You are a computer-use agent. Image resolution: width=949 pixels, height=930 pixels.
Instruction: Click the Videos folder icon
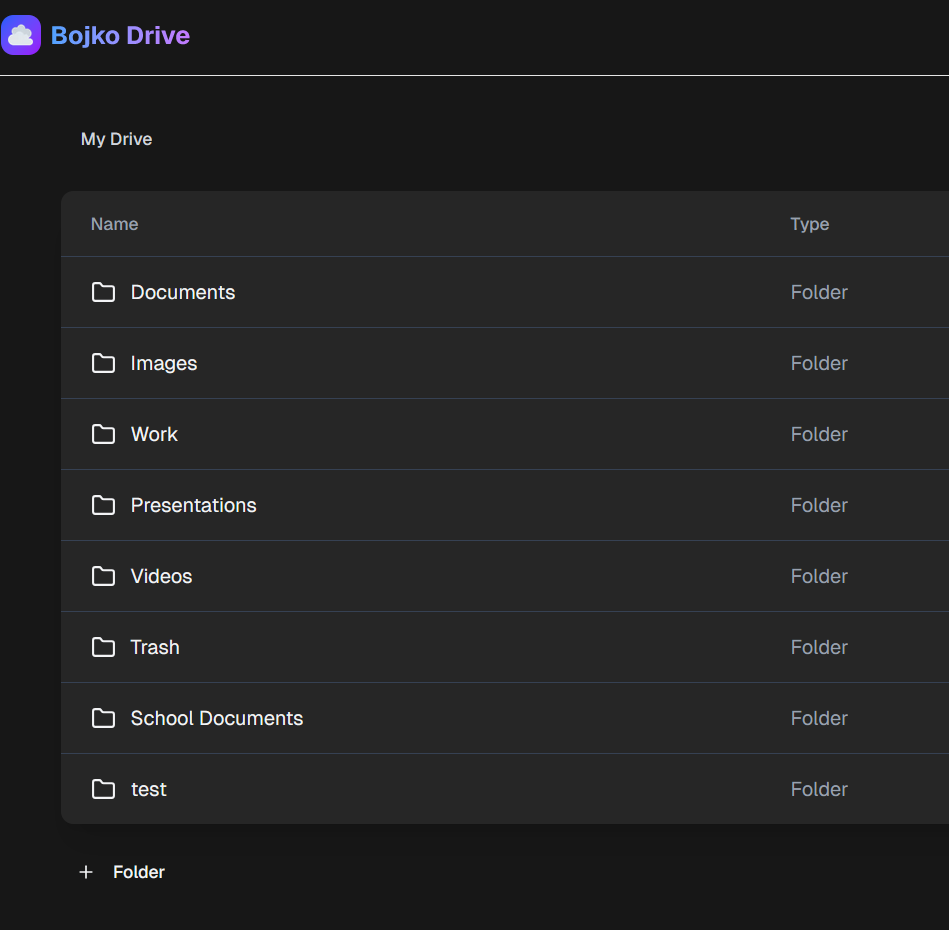[x=103, y=576]
